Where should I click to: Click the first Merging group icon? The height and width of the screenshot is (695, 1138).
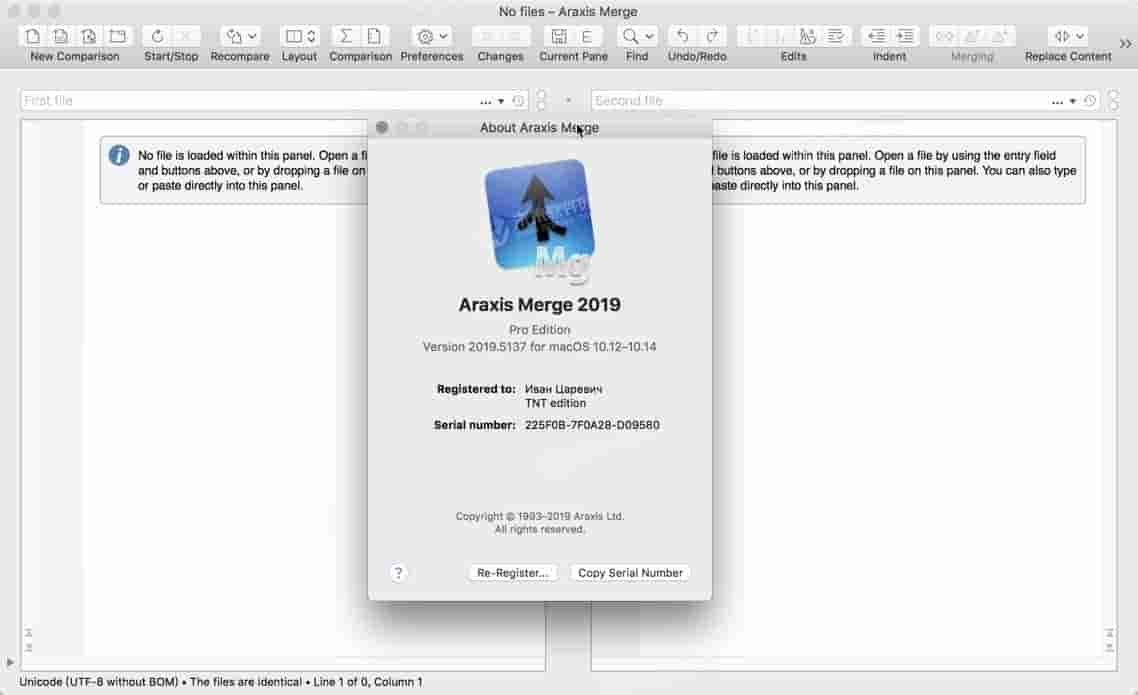tap(944, 36)
